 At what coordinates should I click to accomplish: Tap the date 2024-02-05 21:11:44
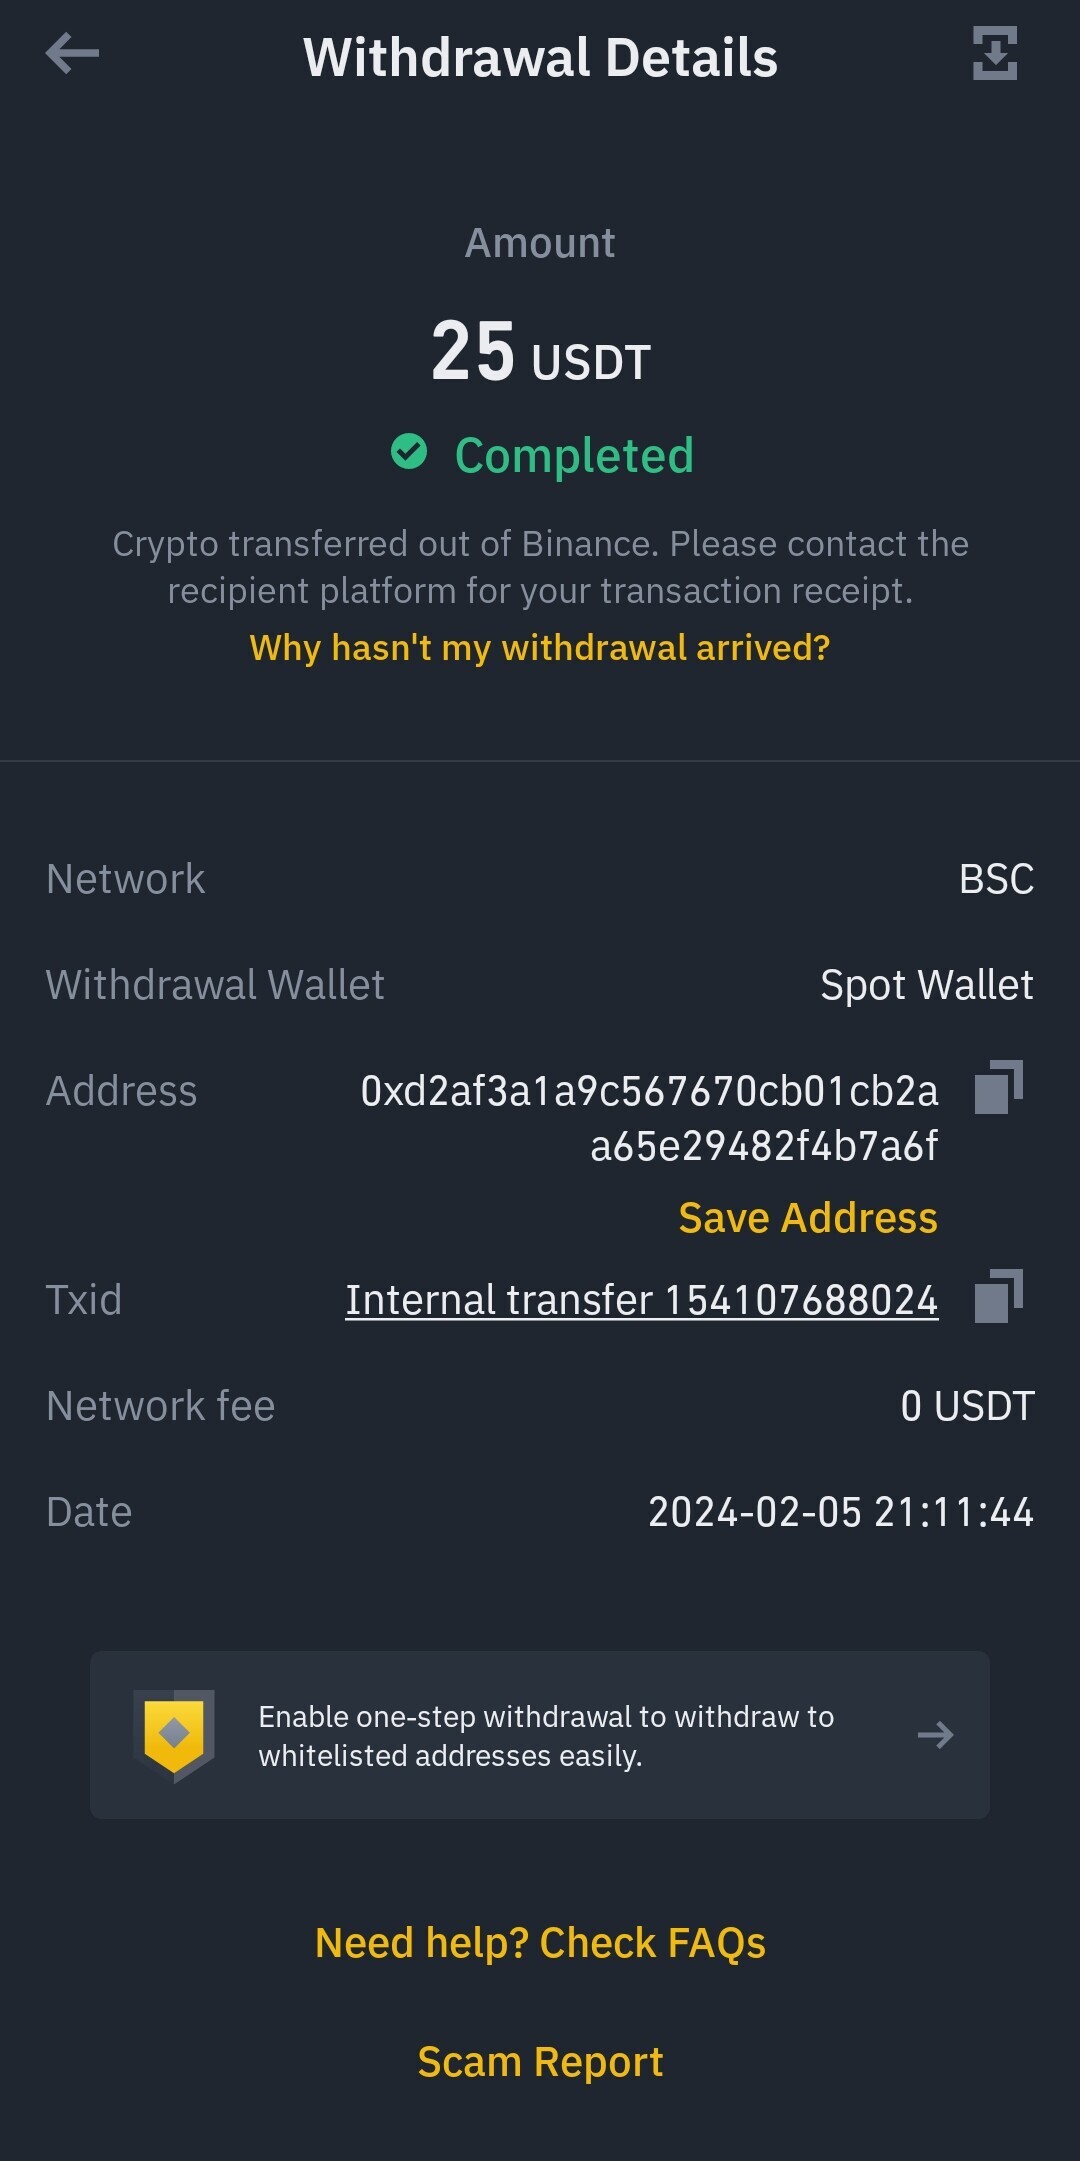(841, 1512)
